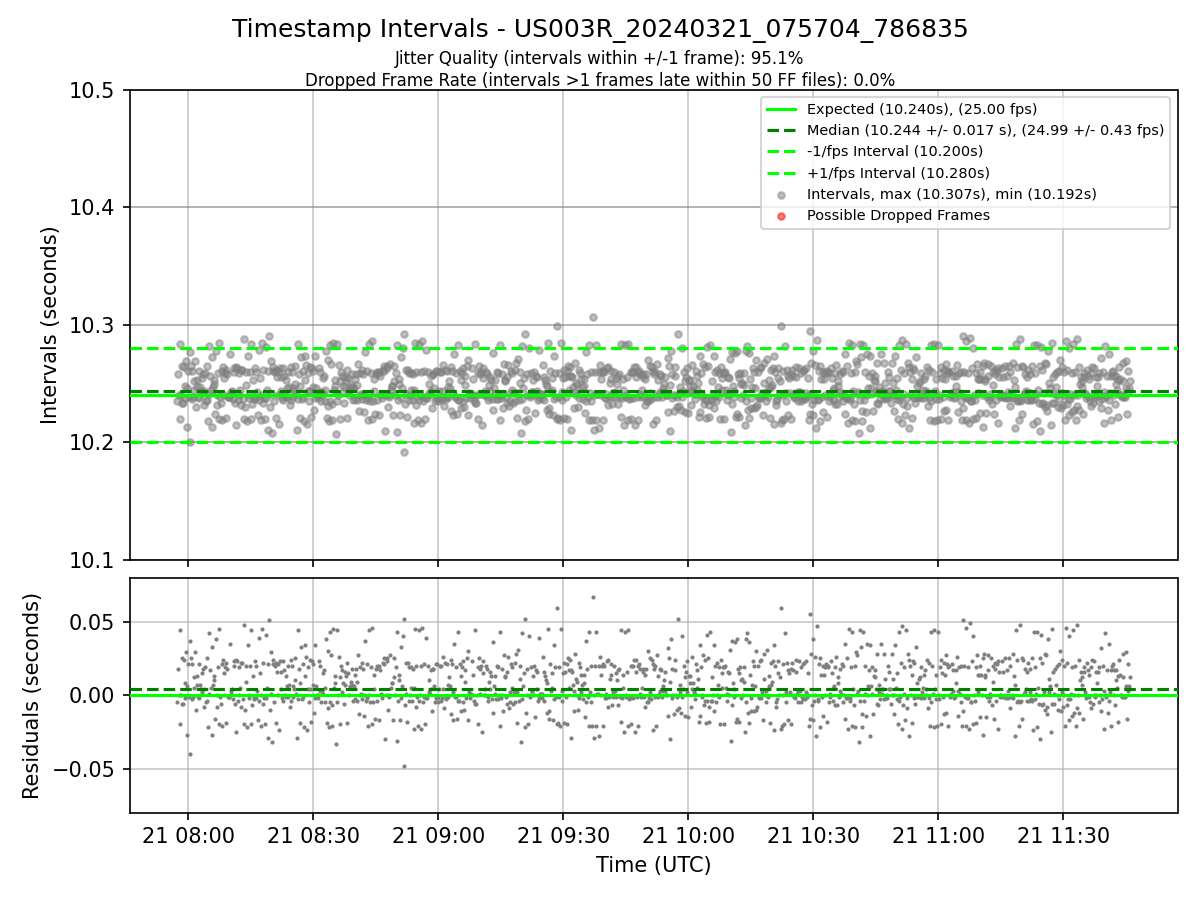
Task: Select the Jitter Quality 95.1% subtitle
Action: (599, 59)
